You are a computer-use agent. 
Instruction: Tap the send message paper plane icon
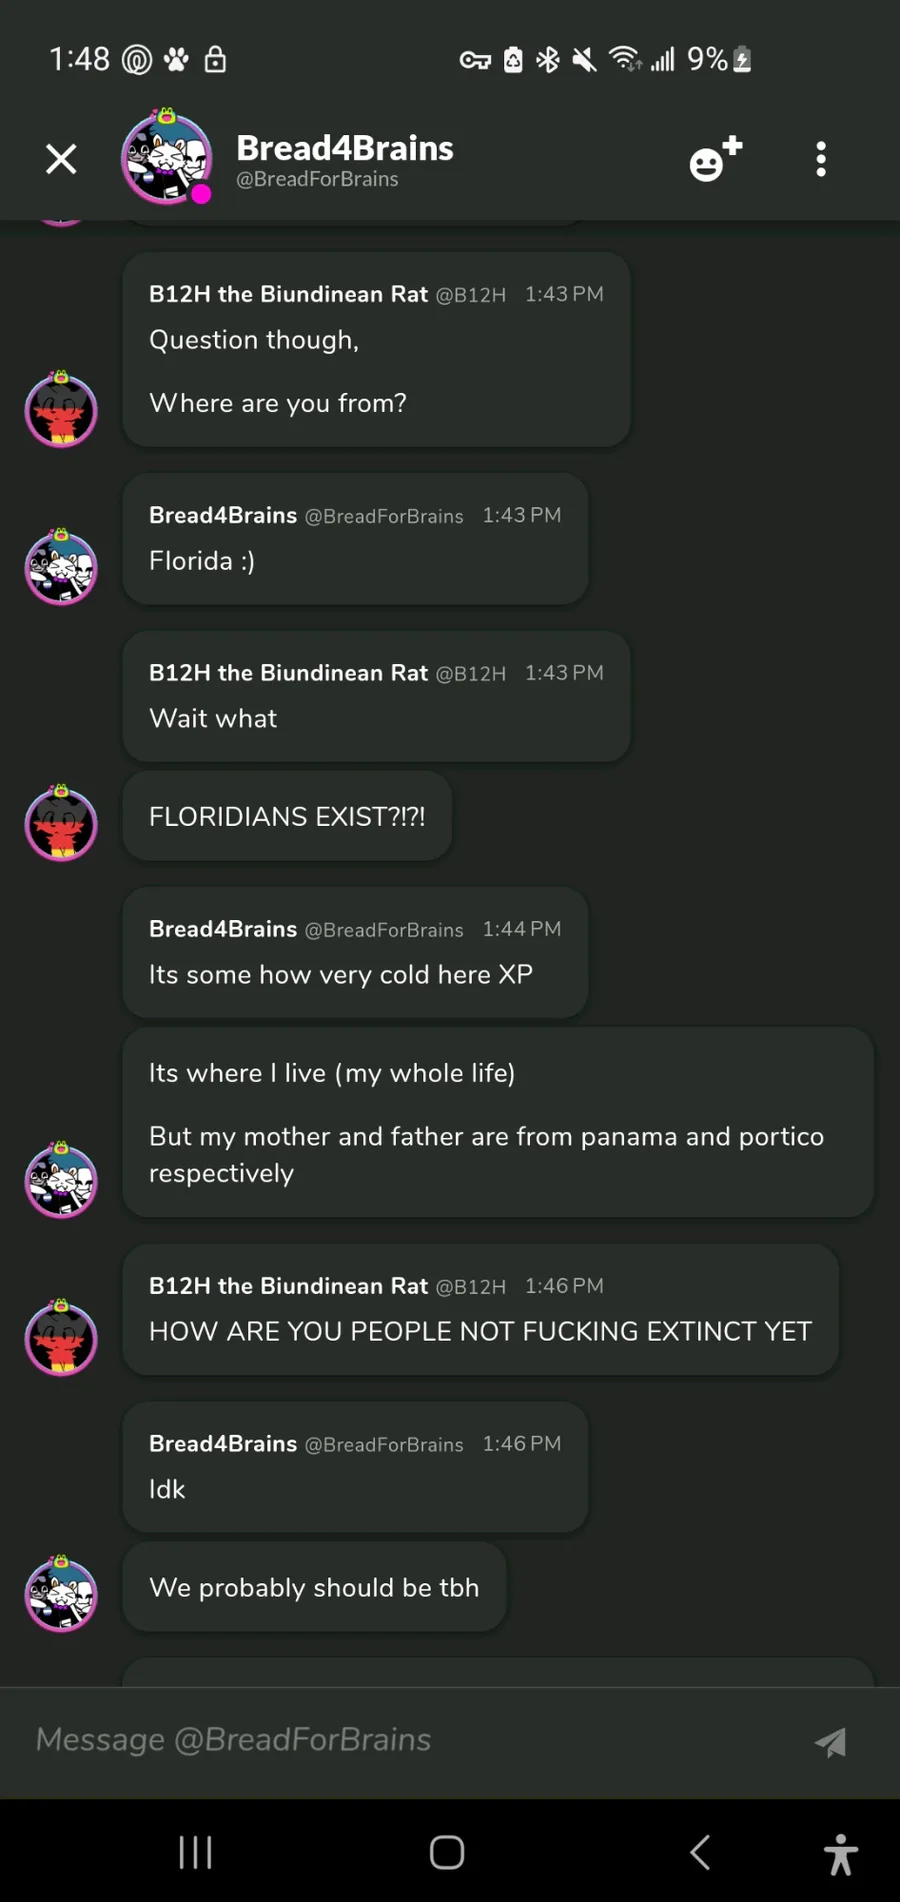830,1742
